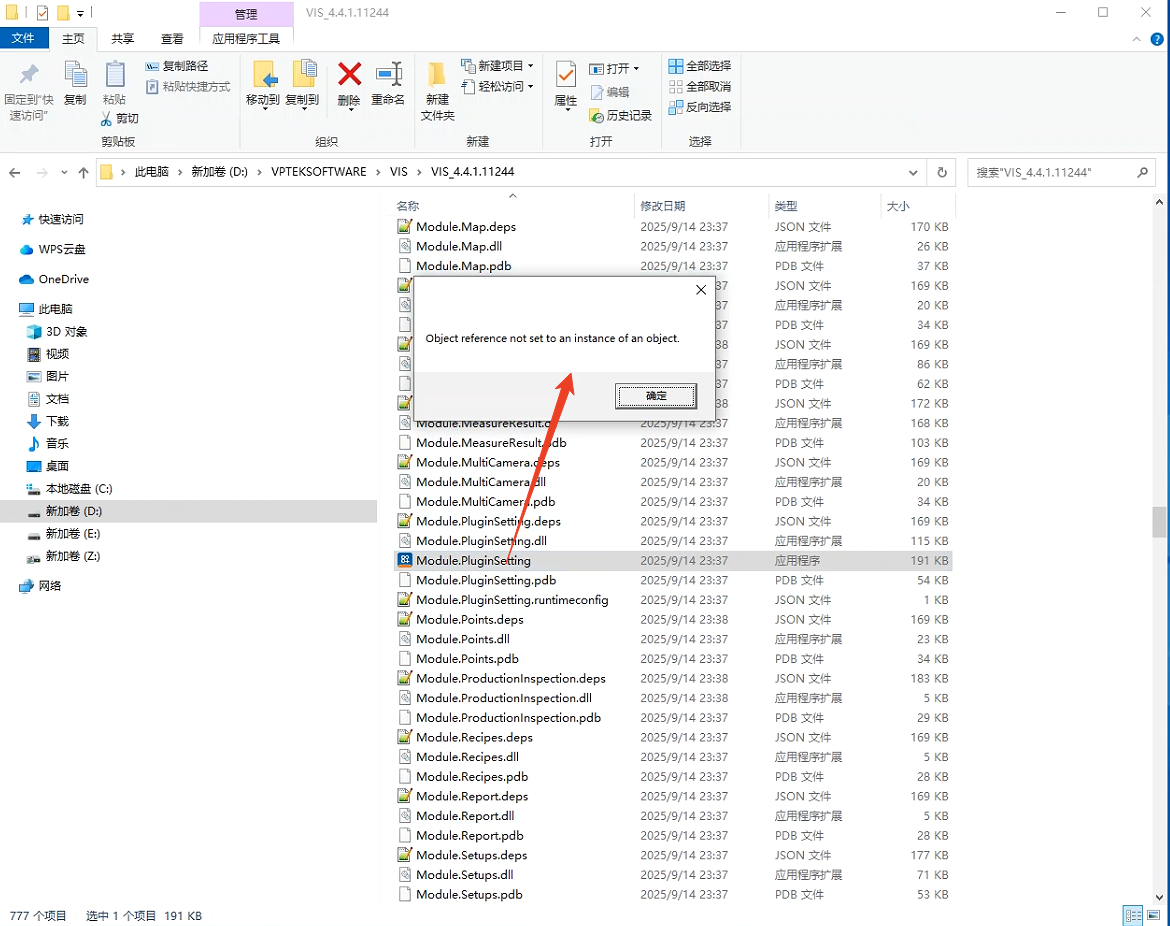Open the address bar history dropdown

913,172
